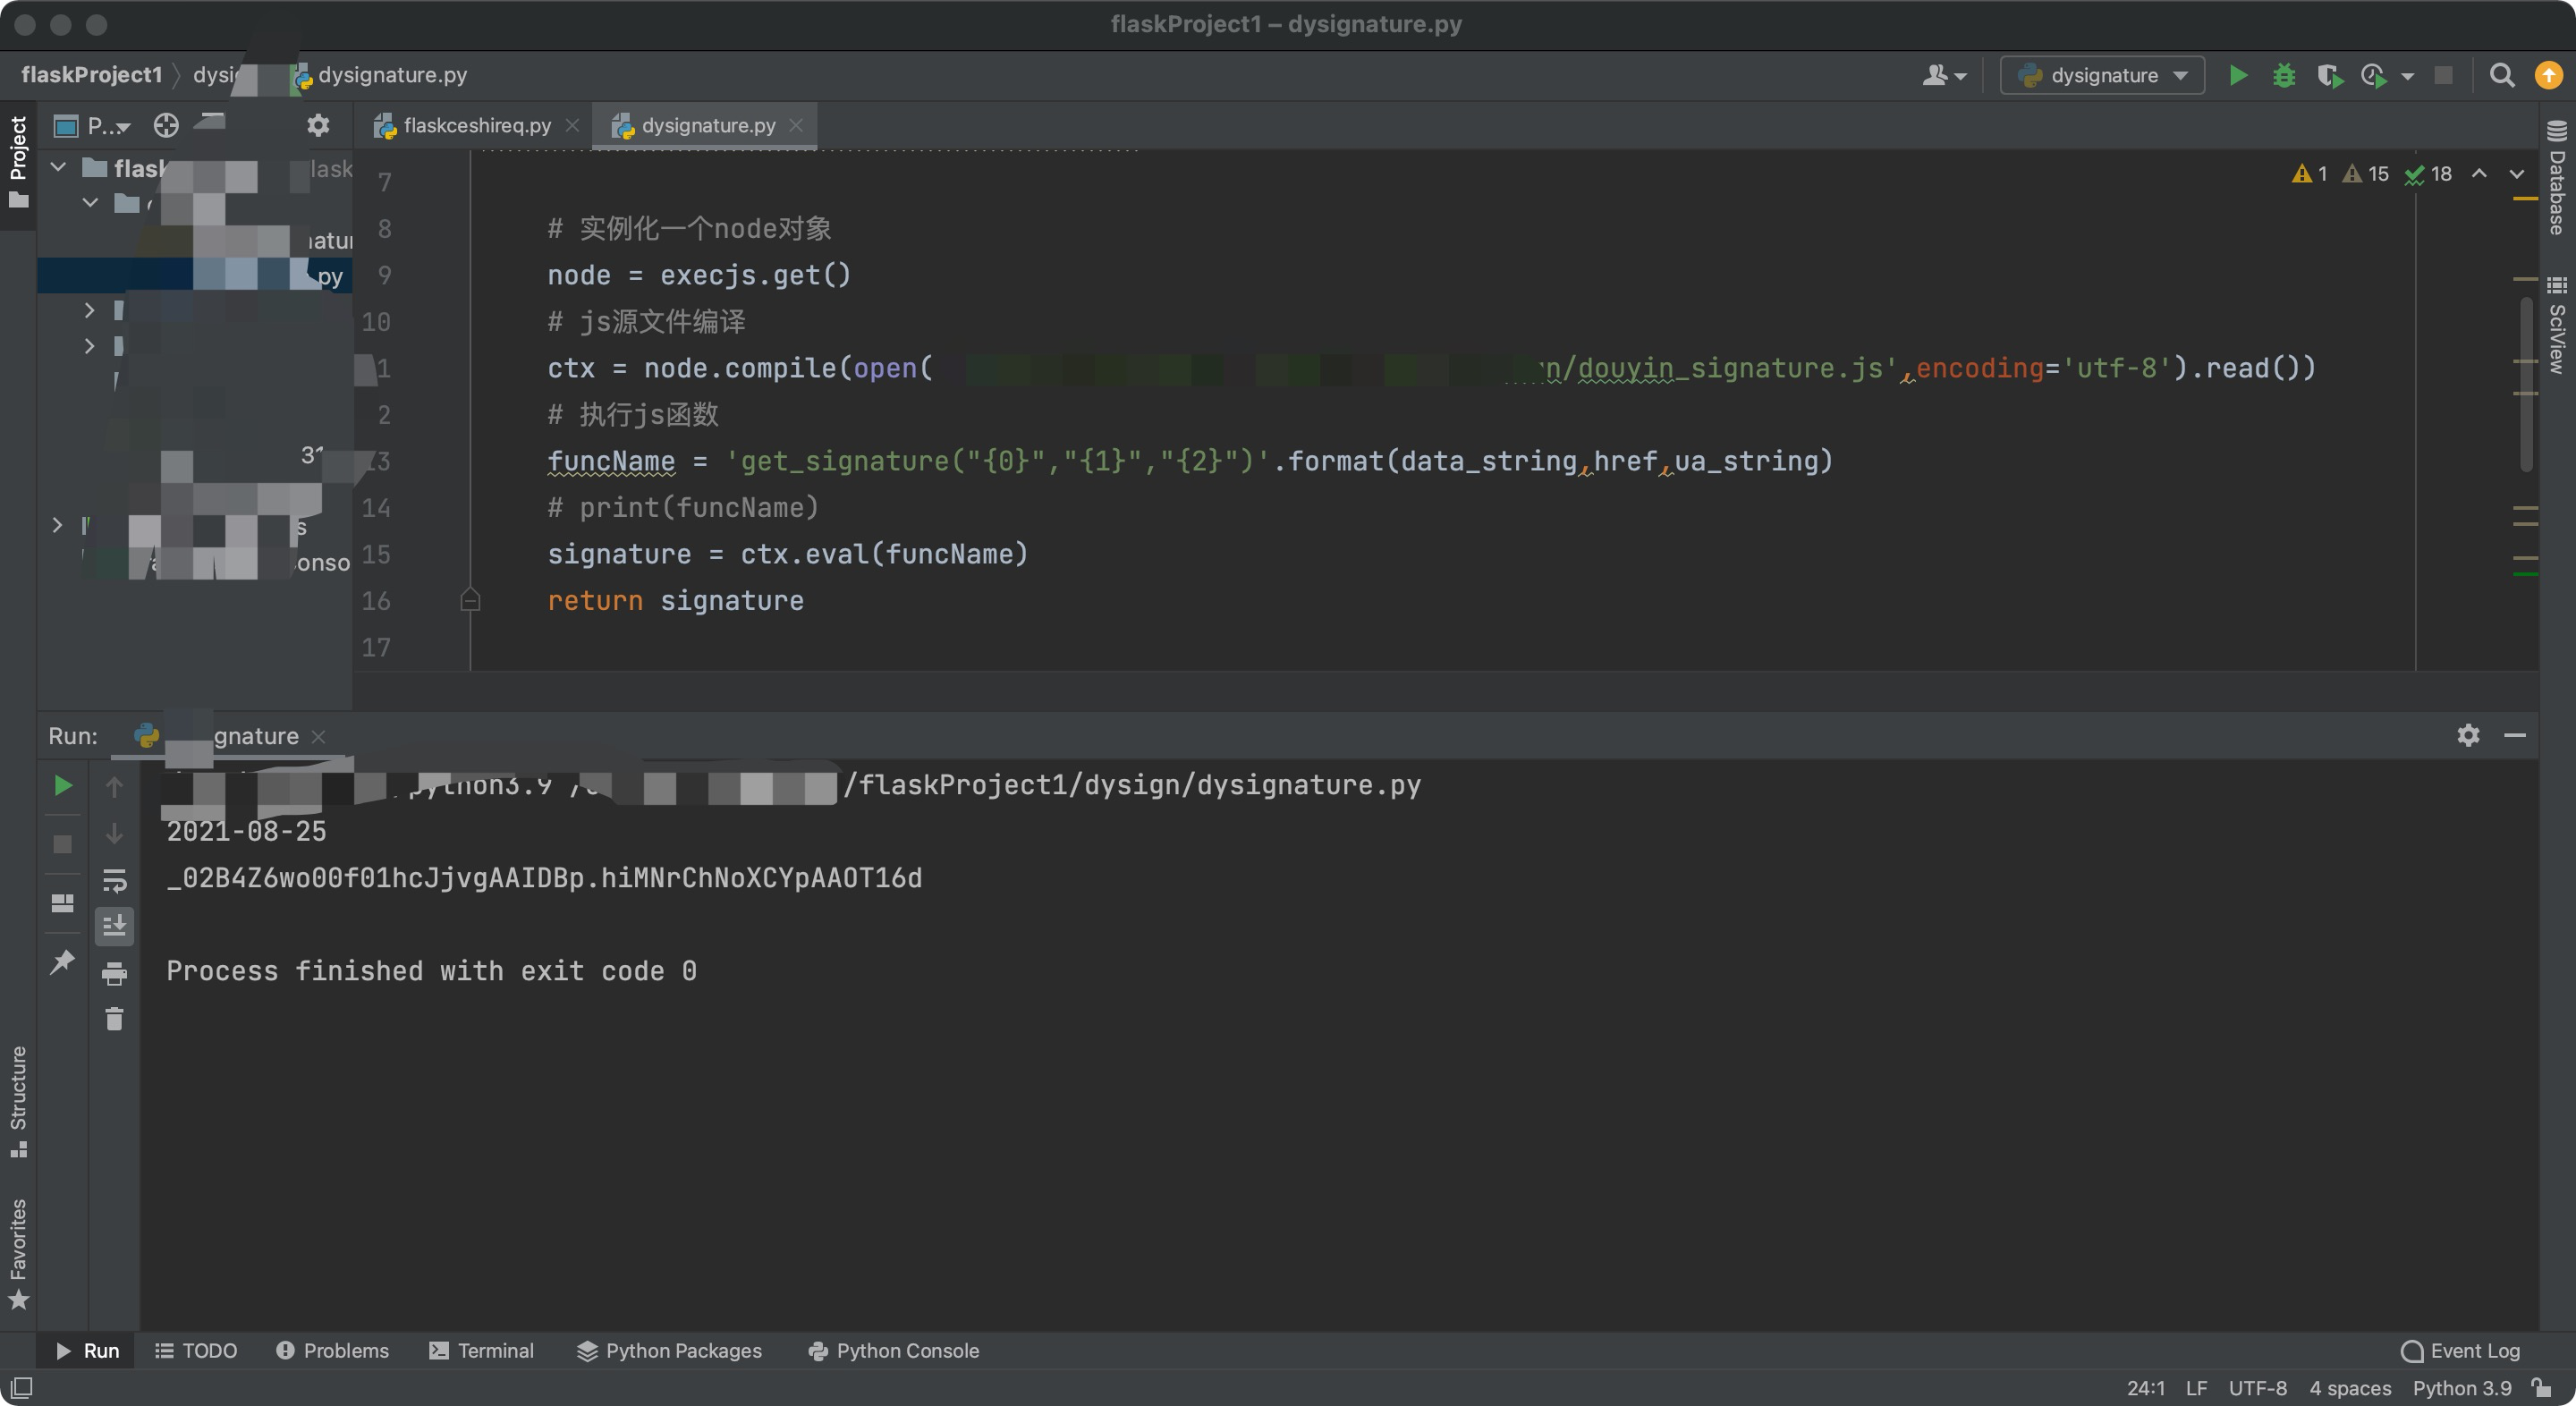Screen dimensions: 2576x1406
Task: Change the UTF-8 file encoding
Action: (2257, 1388)
